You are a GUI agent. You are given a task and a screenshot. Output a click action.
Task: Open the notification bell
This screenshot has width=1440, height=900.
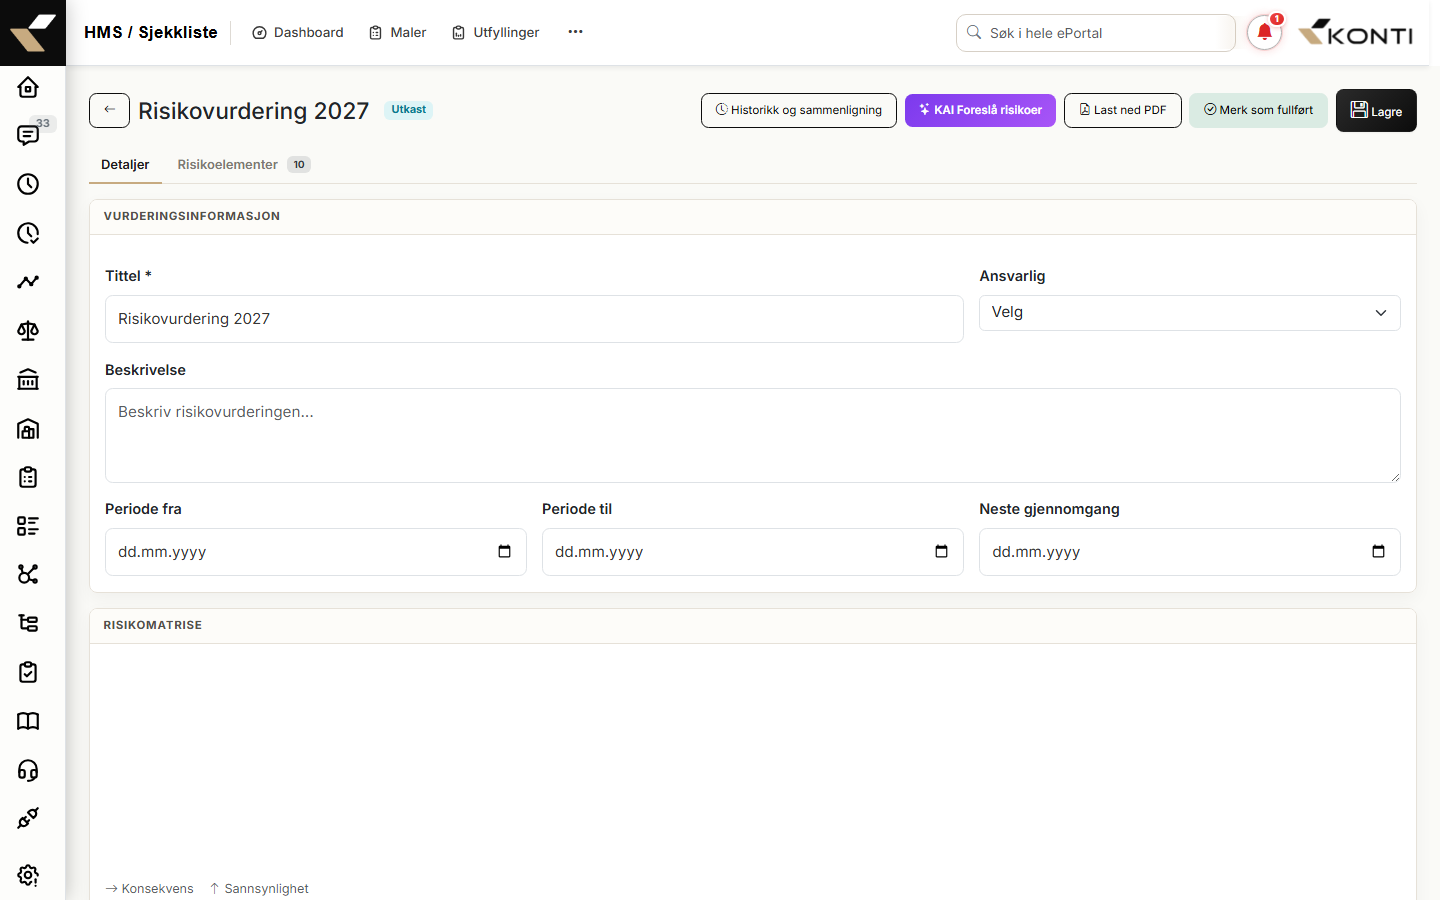pos(1265,32)
